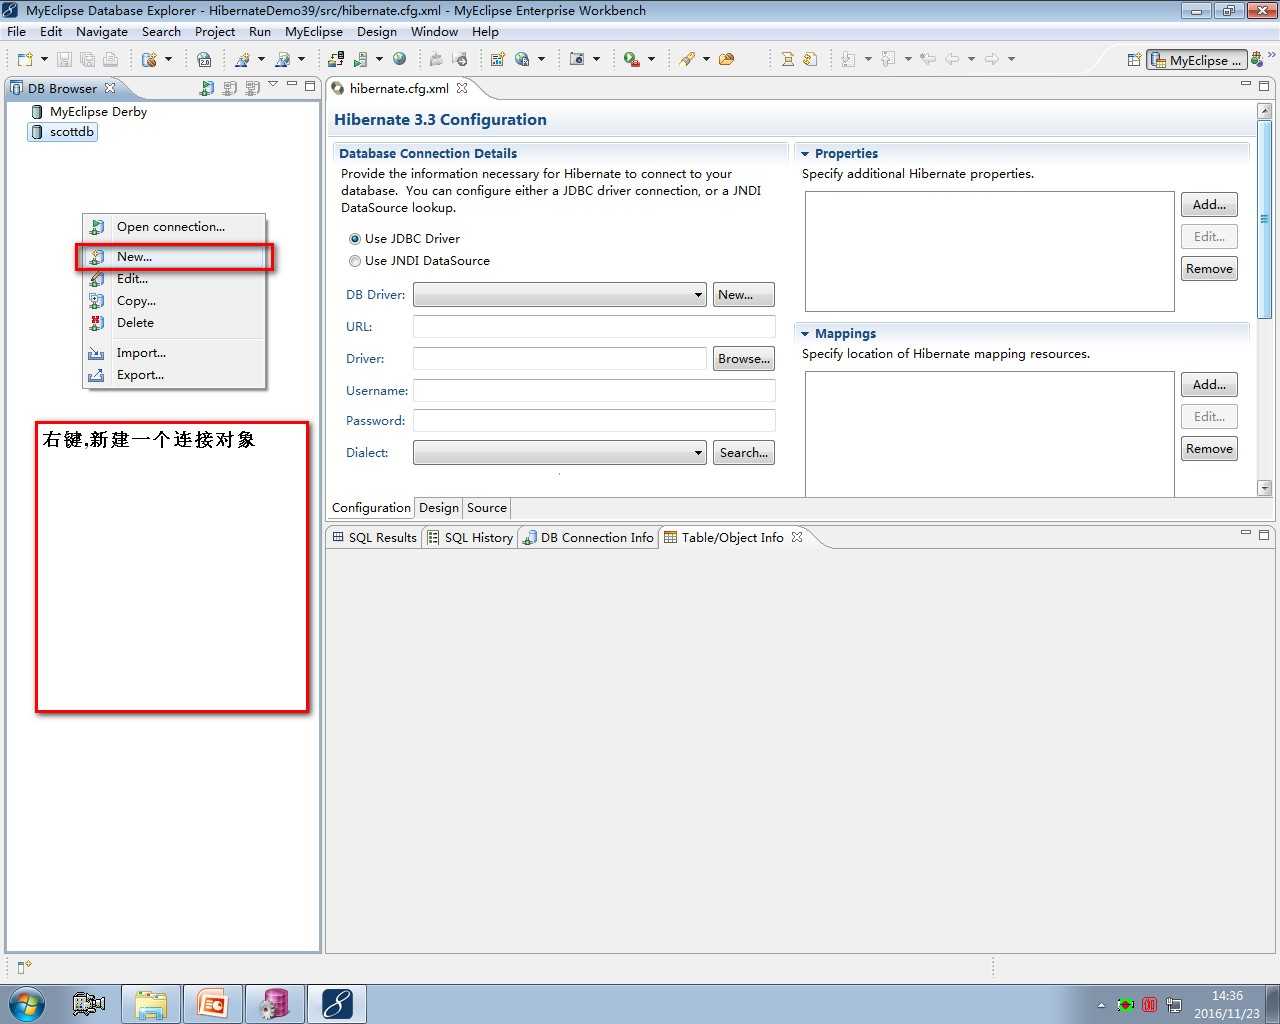Click the Run green play toolbar icon
The width and height of the screenshot is (1280, 1024).
(631, 59)
